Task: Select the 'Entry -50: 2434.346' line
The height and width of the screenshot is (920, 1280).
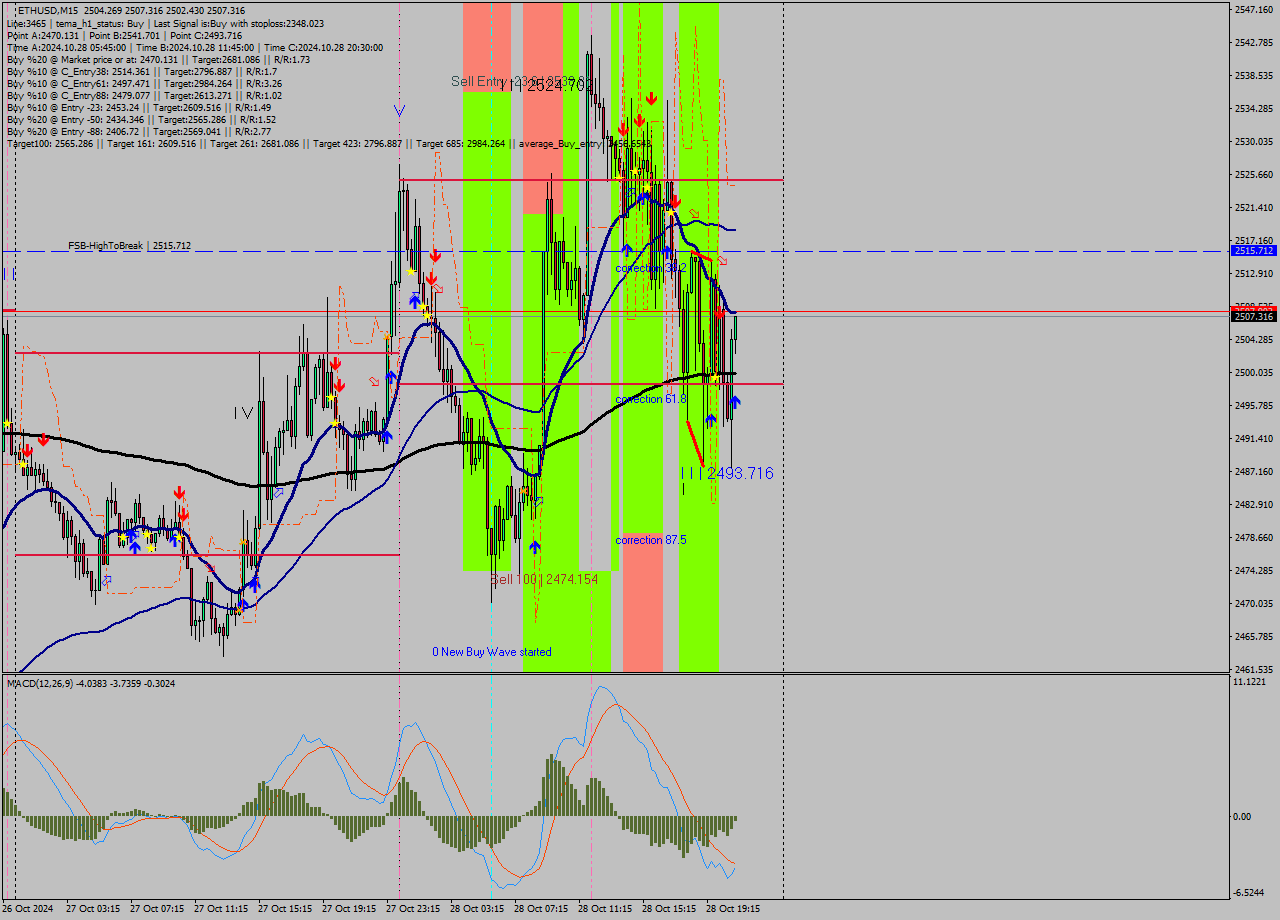Action: click(142, 119)
